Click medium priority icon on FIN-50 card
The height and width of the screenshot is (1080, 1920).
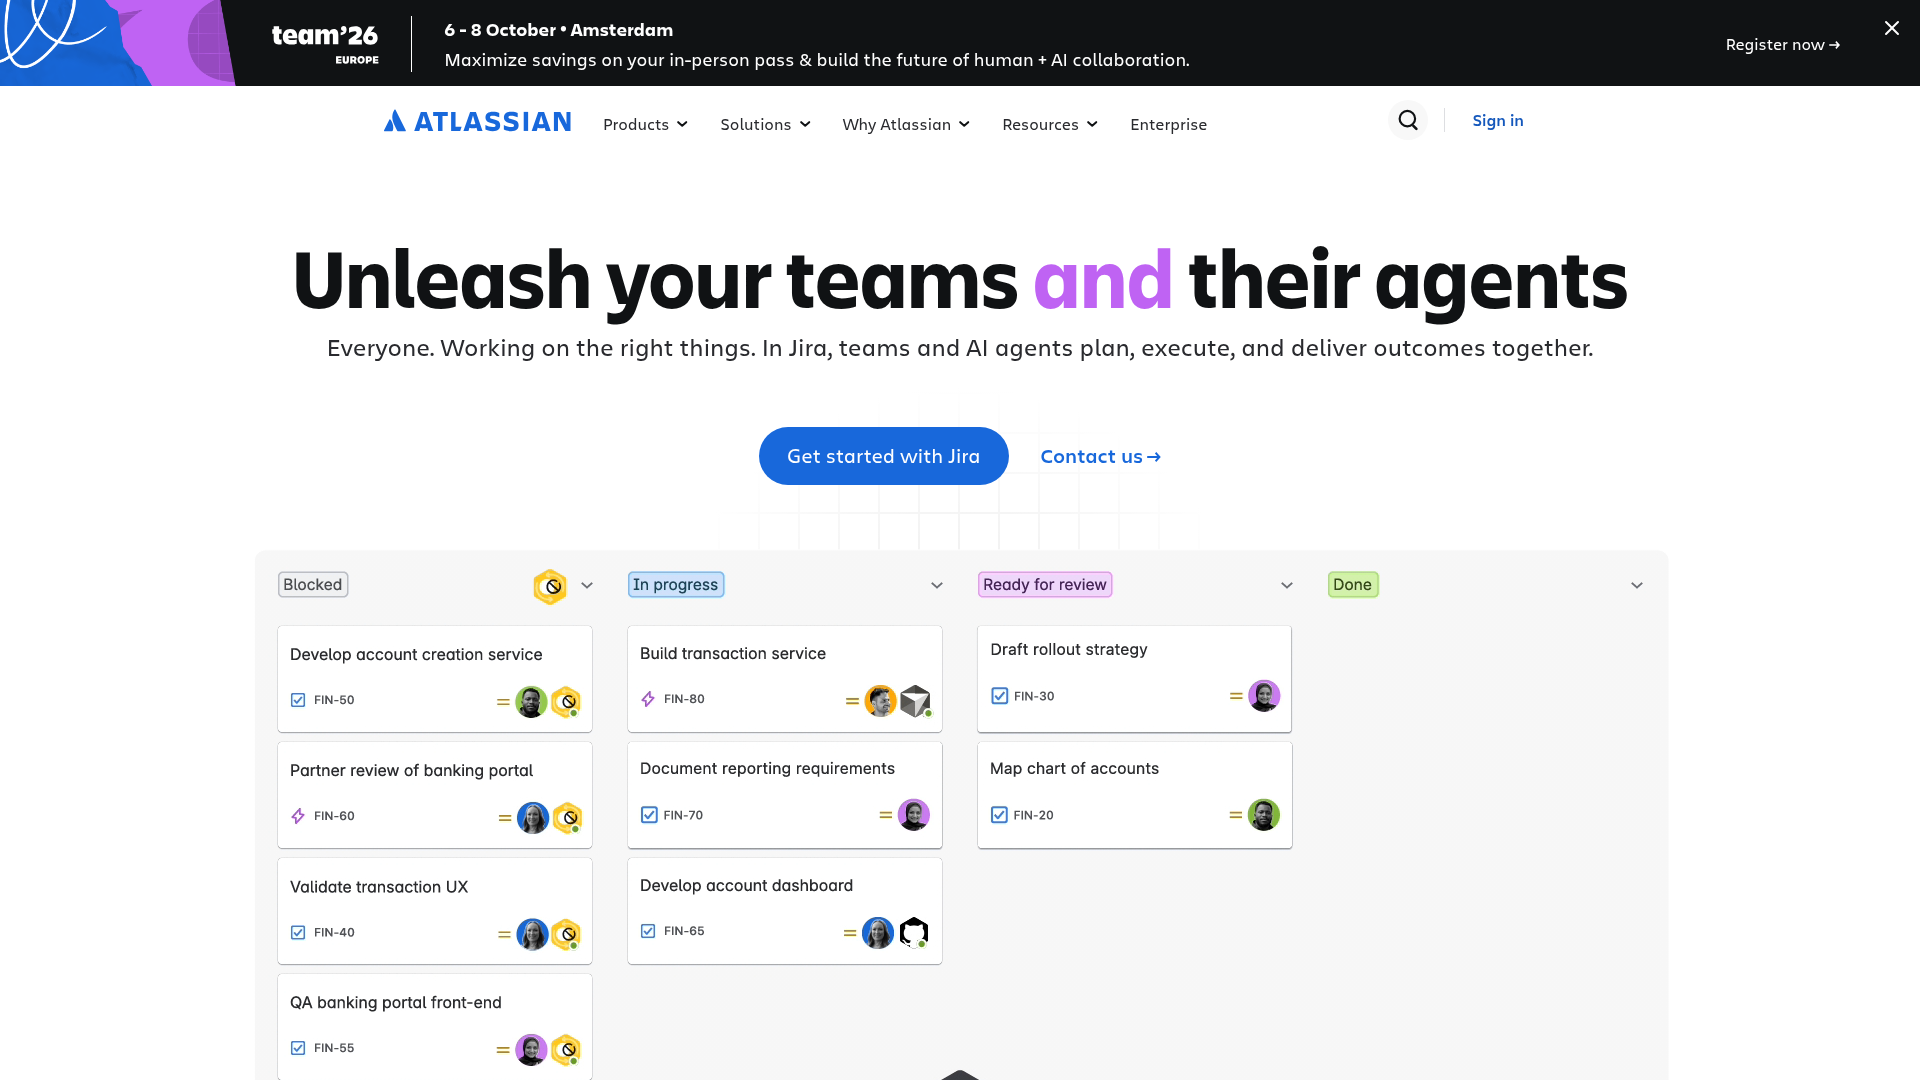pyautogui.click(x=503, y=702)
